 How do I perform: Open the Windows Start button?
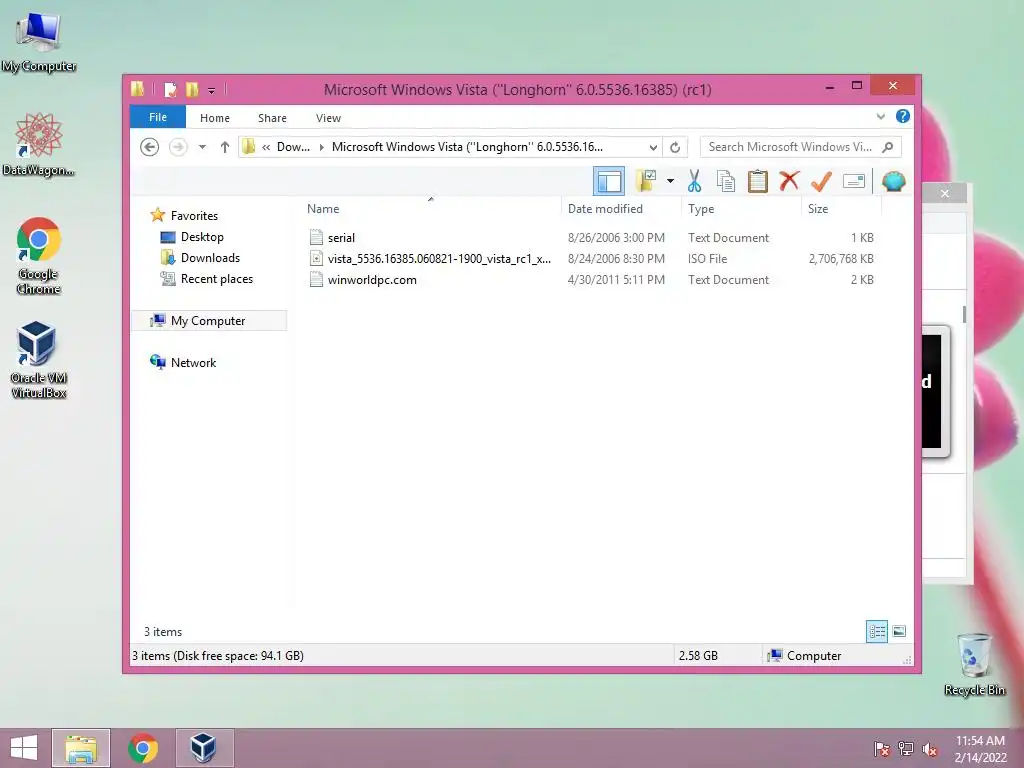click(24, 748)
